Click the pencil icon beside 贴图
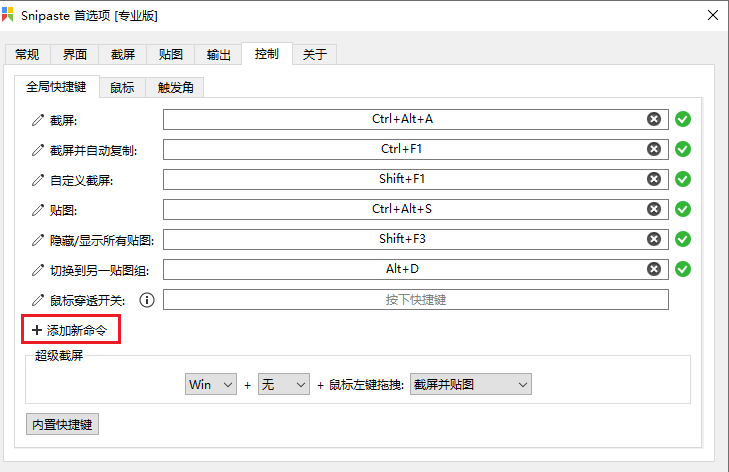The width and height of the screenshot is (729, 472). coord(38,210)
